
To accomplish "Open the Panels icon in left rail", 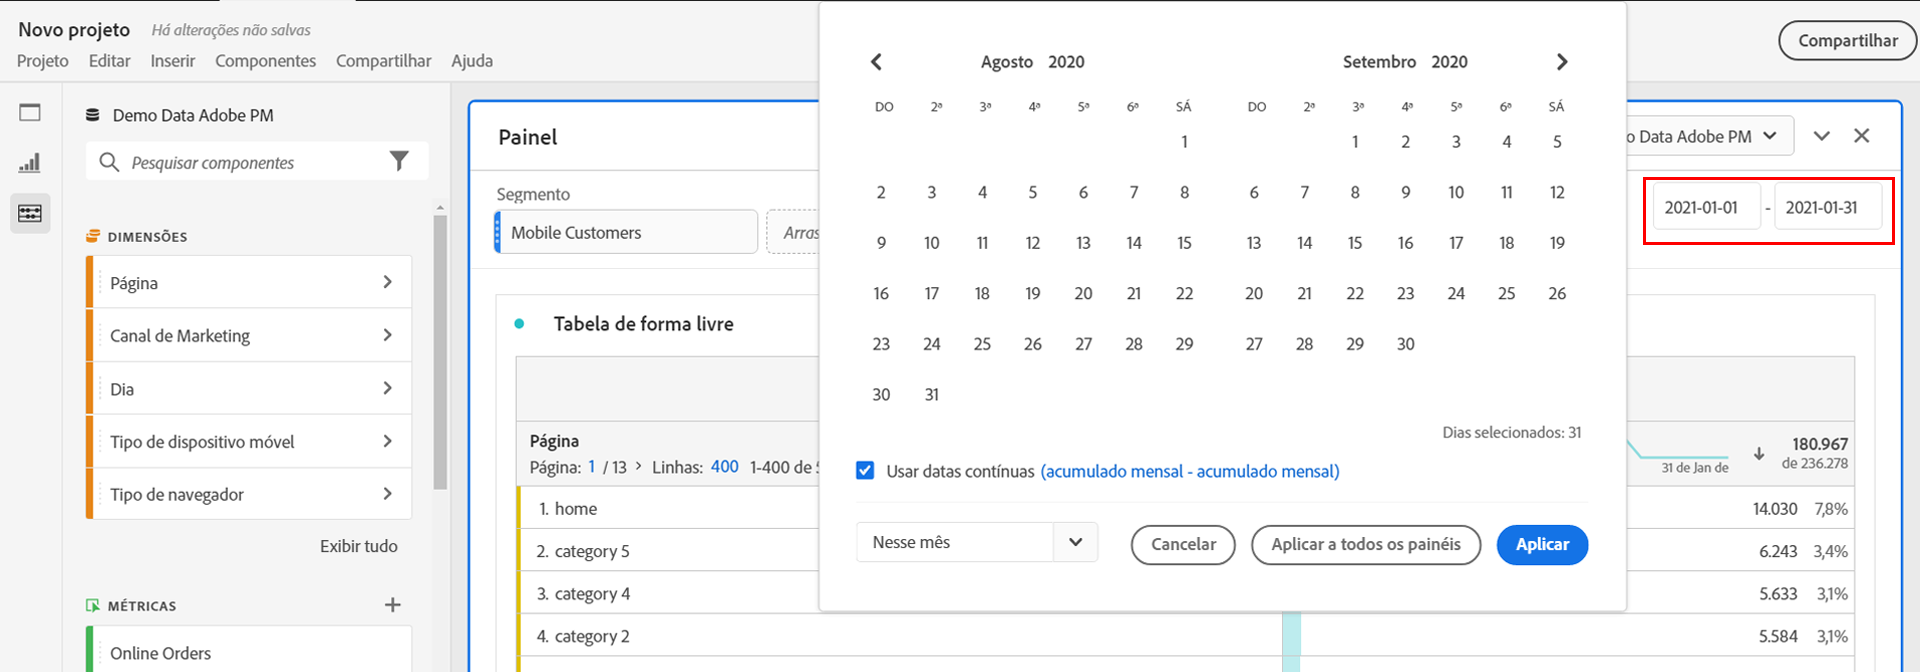I will pyautogui.click(x=30, y=112).
